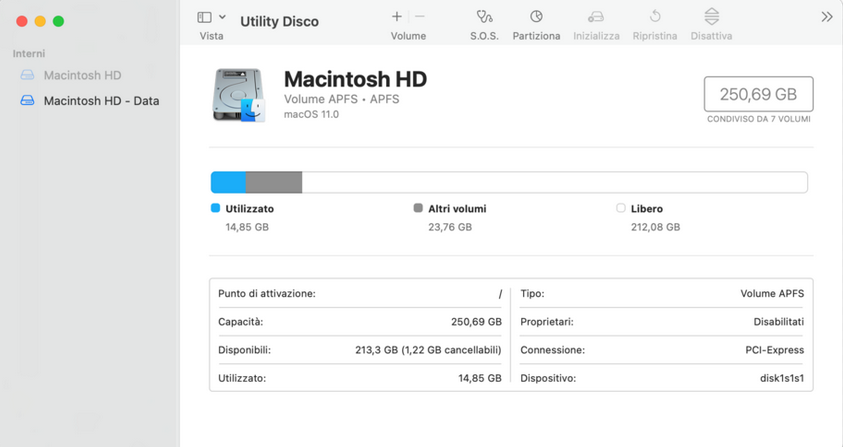
Task: Click the macOS 11.0 version text
Action: pos(311,114)
